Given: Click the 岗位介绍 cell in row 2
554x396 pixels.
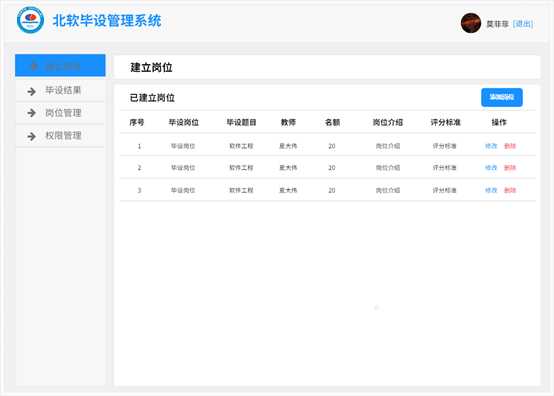Looking at the screenshot, I should tap(388, 168).
